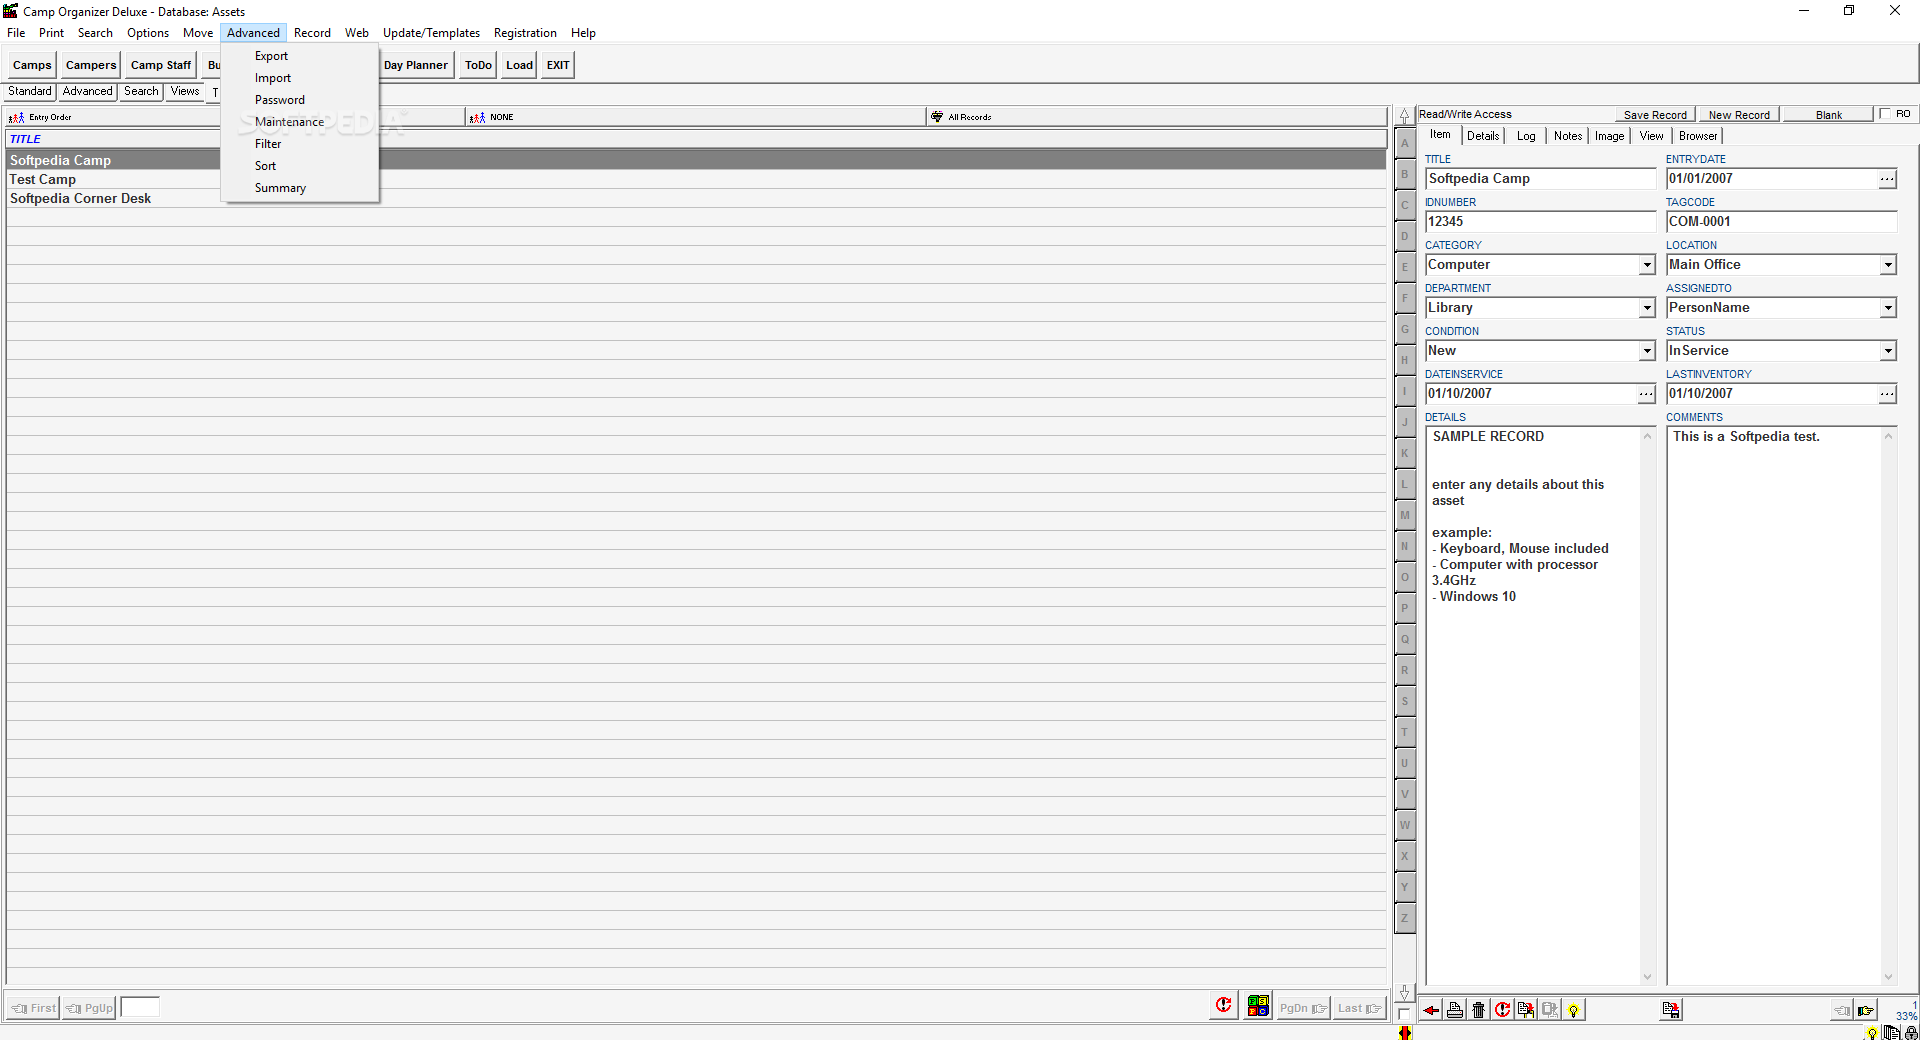Click the New Record button
This screenshot has width=1920, height=1040.
click(1739, 115)
